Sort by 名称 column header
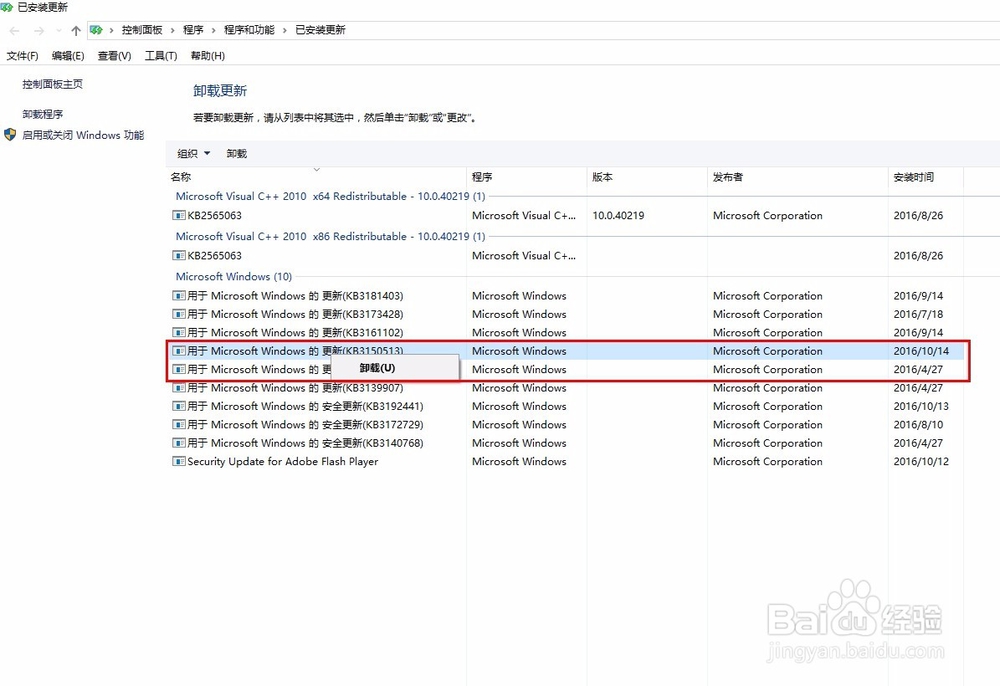The height and width of the screenshot is (686, 1000). [316, 177]
